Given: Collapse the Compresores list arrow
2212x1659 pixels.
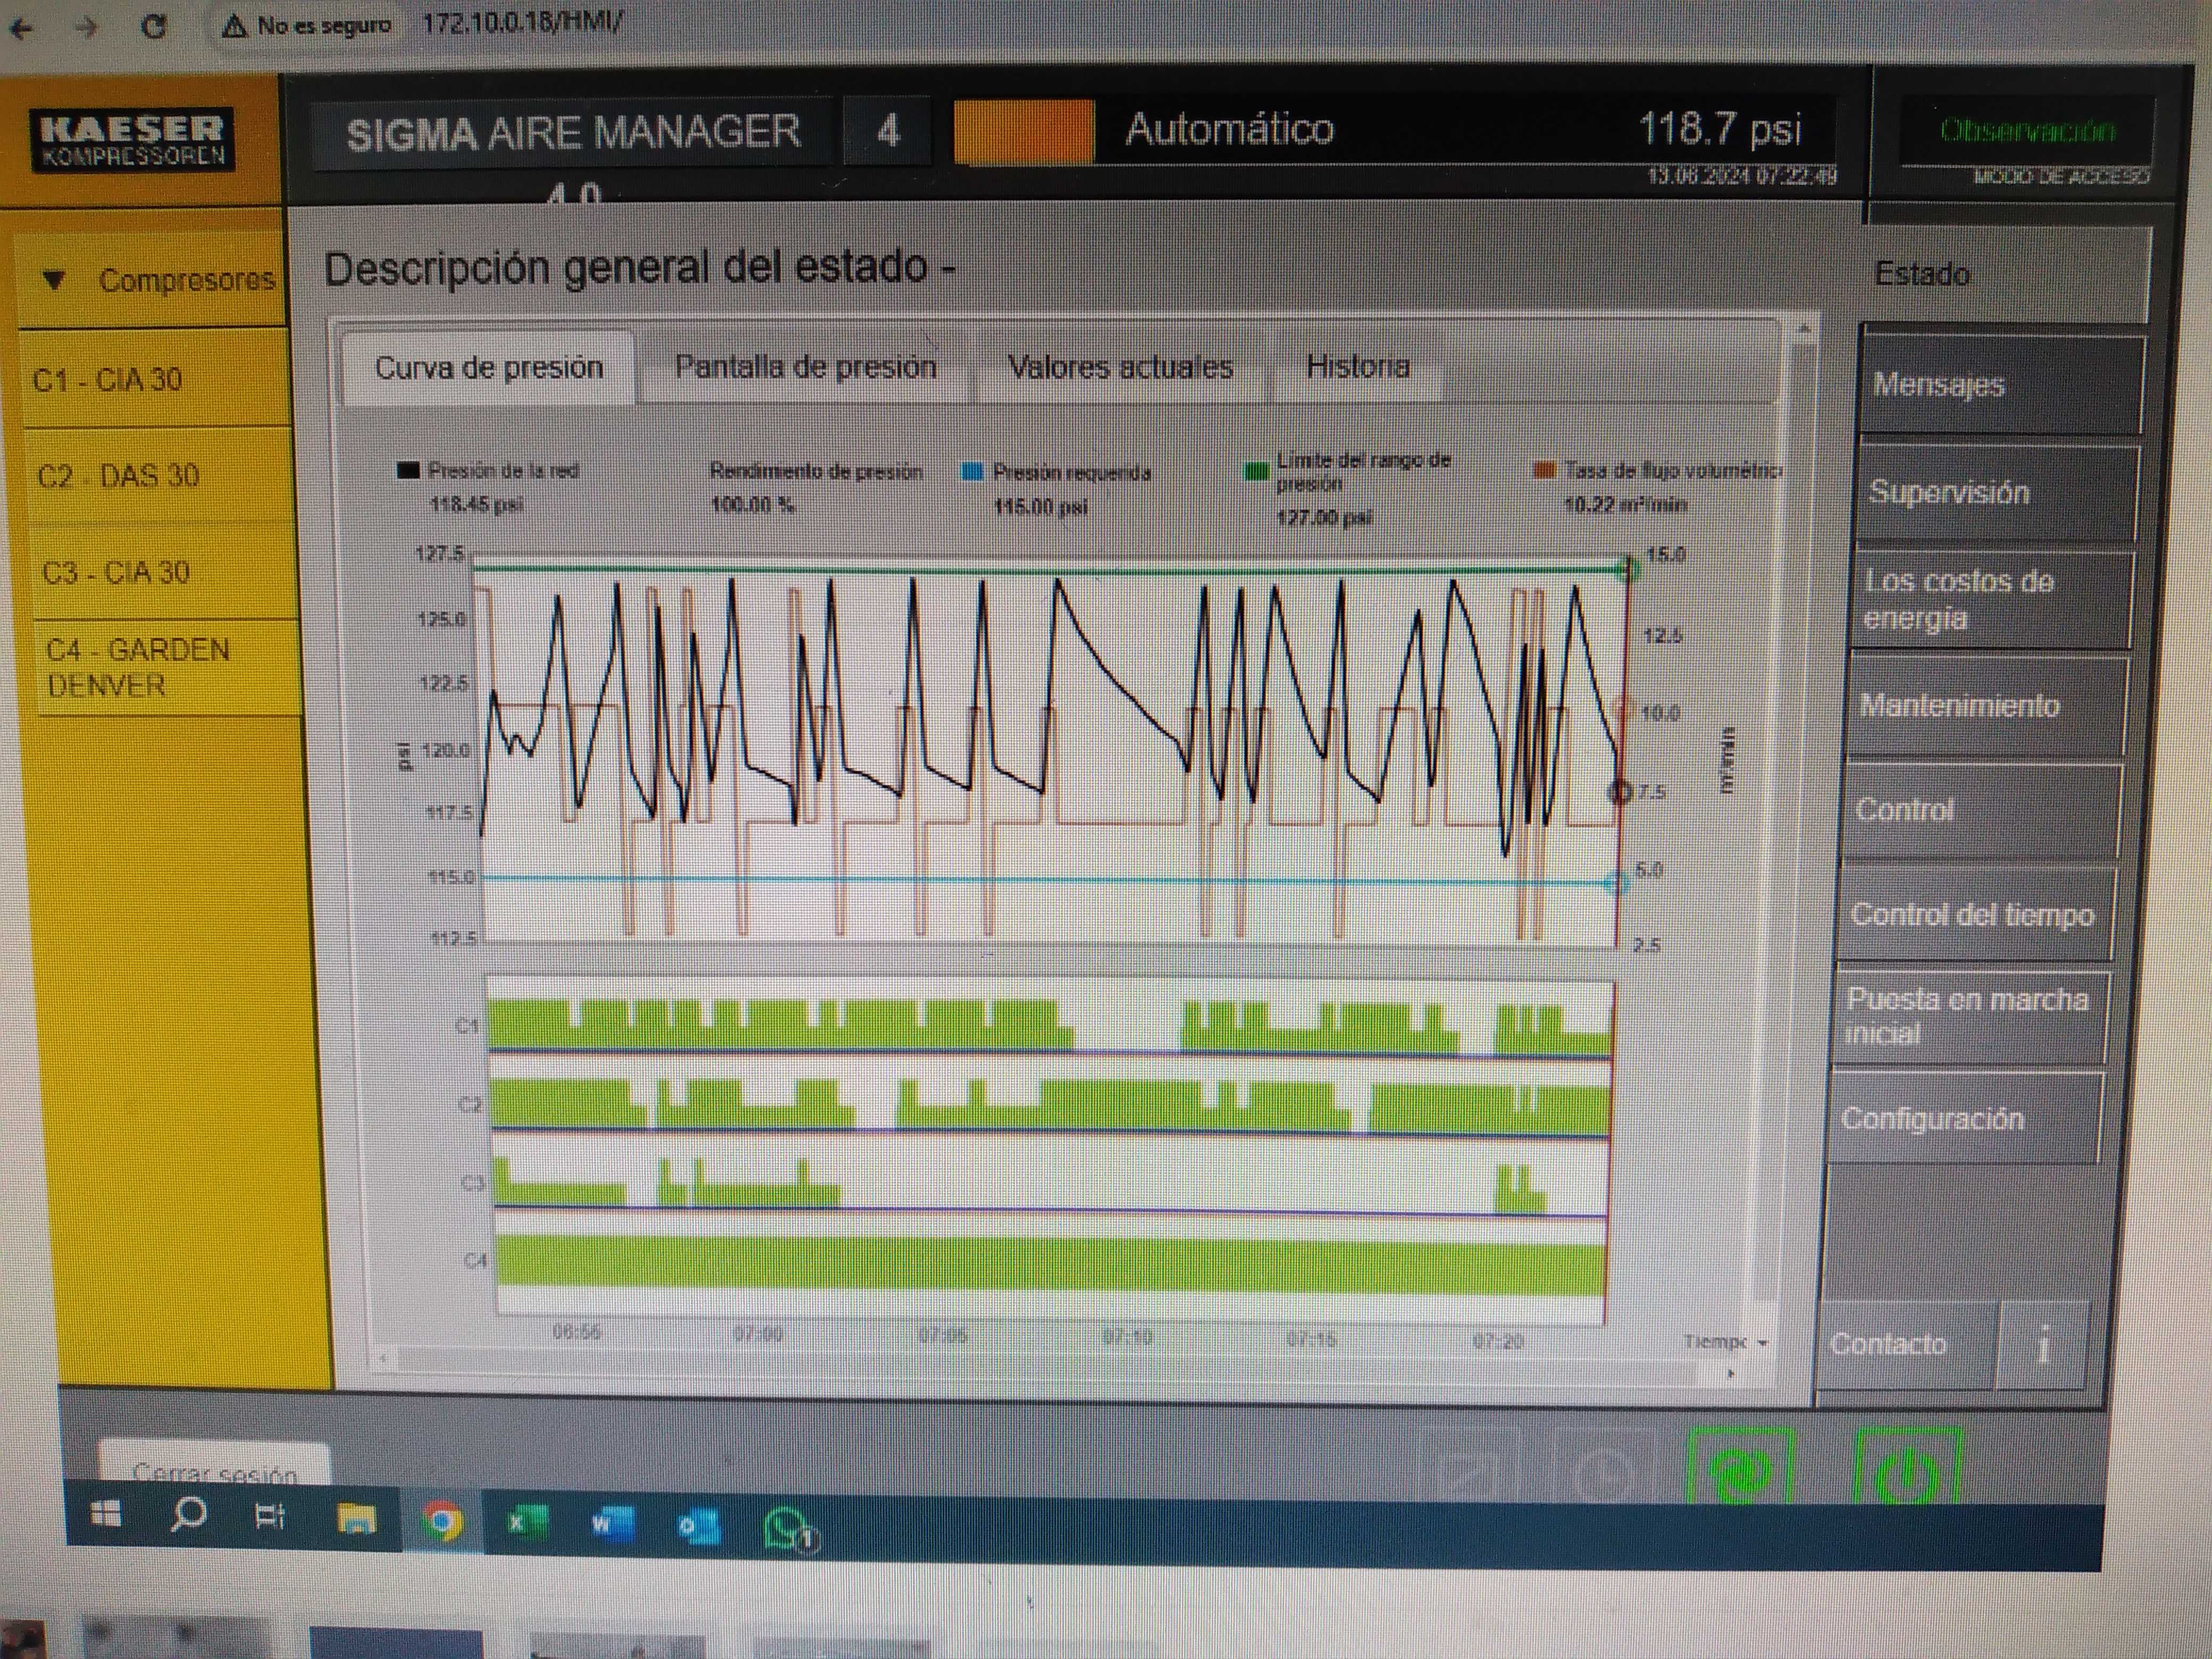Looking at the screenshot, I should pos(54,280).
